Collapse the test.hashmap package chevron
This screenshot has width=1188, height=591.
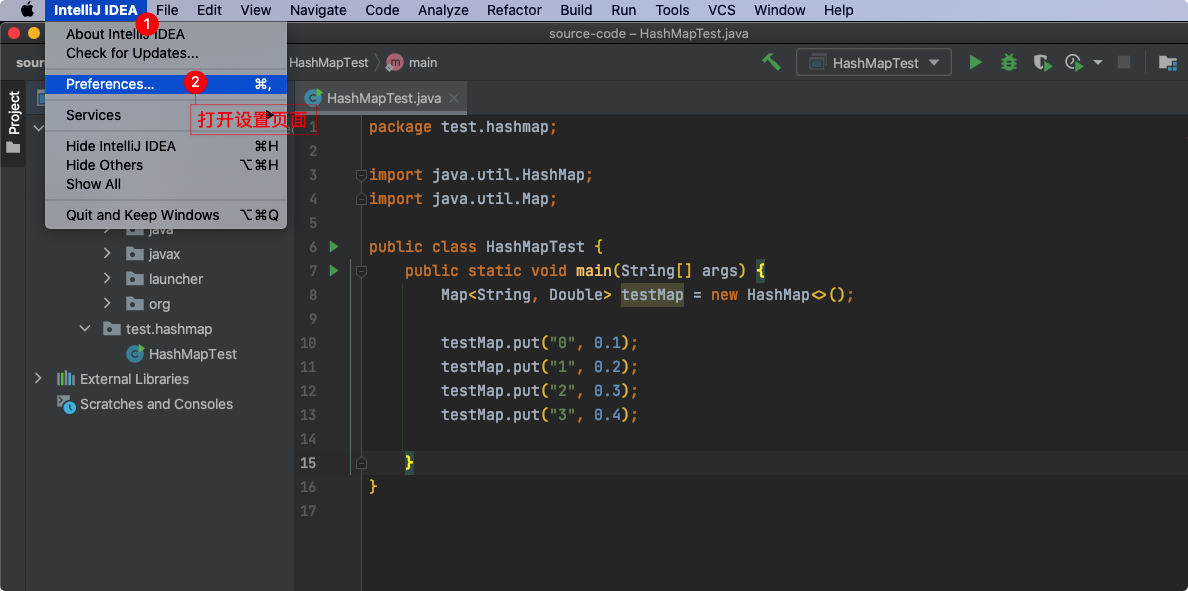[x=83, y=329]
